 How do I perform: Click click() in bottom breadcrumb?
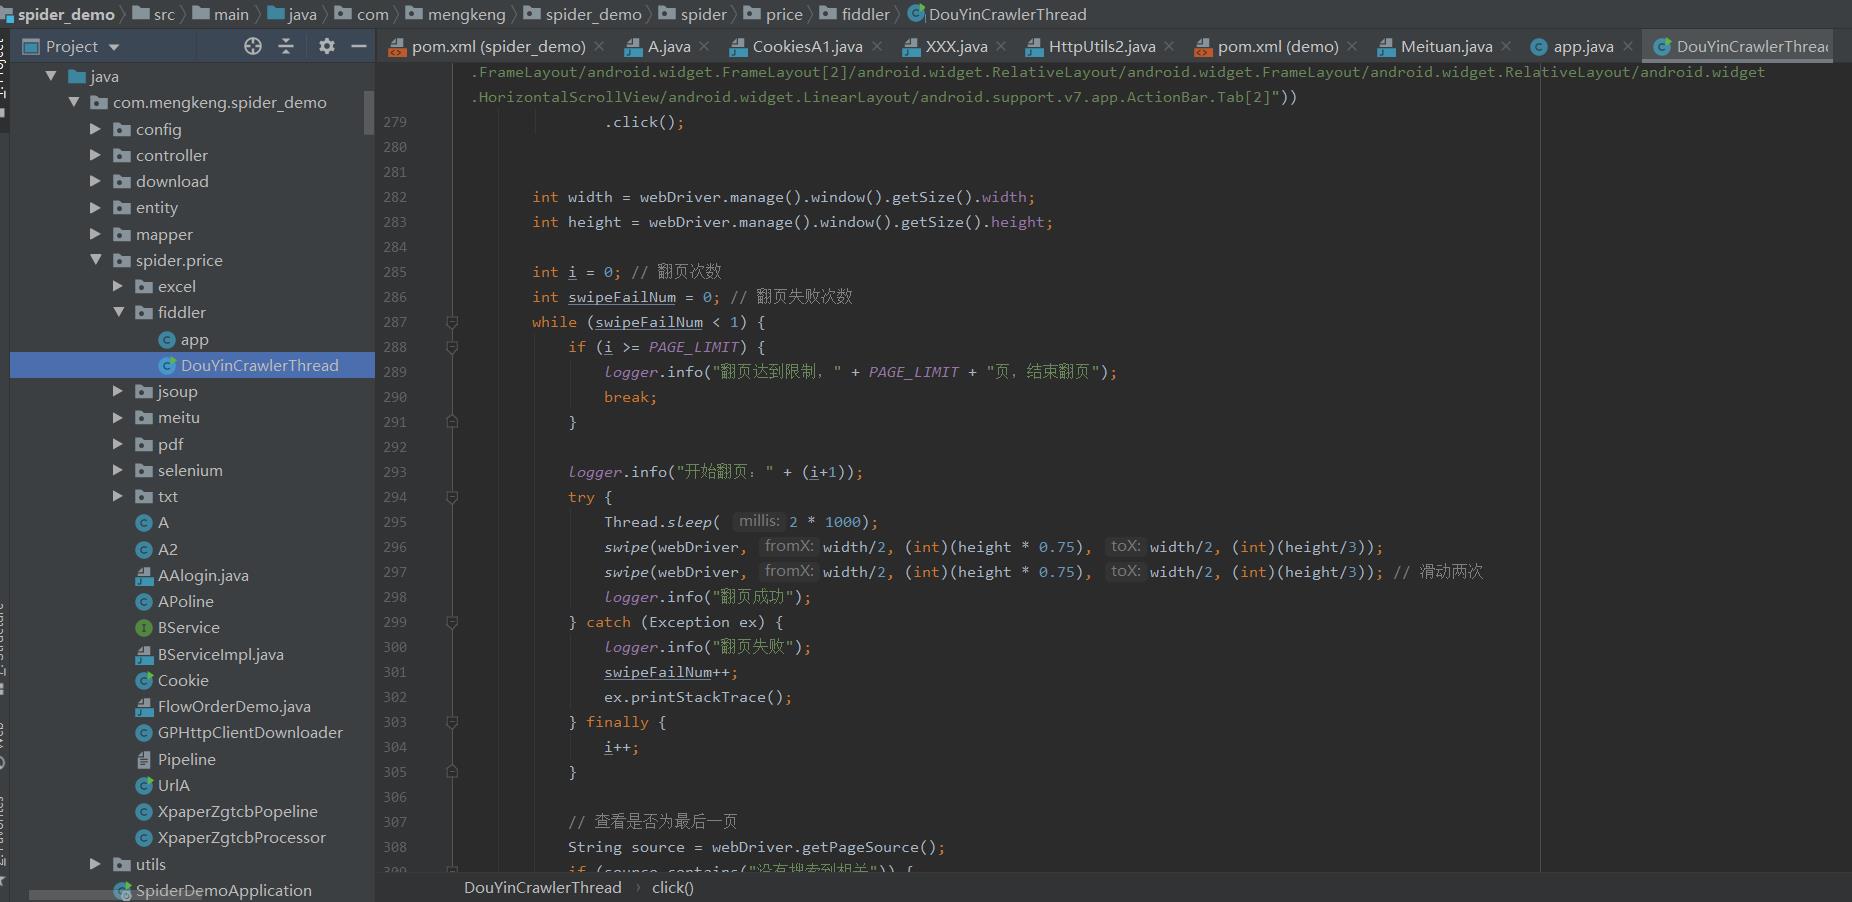tap(673, 887)
